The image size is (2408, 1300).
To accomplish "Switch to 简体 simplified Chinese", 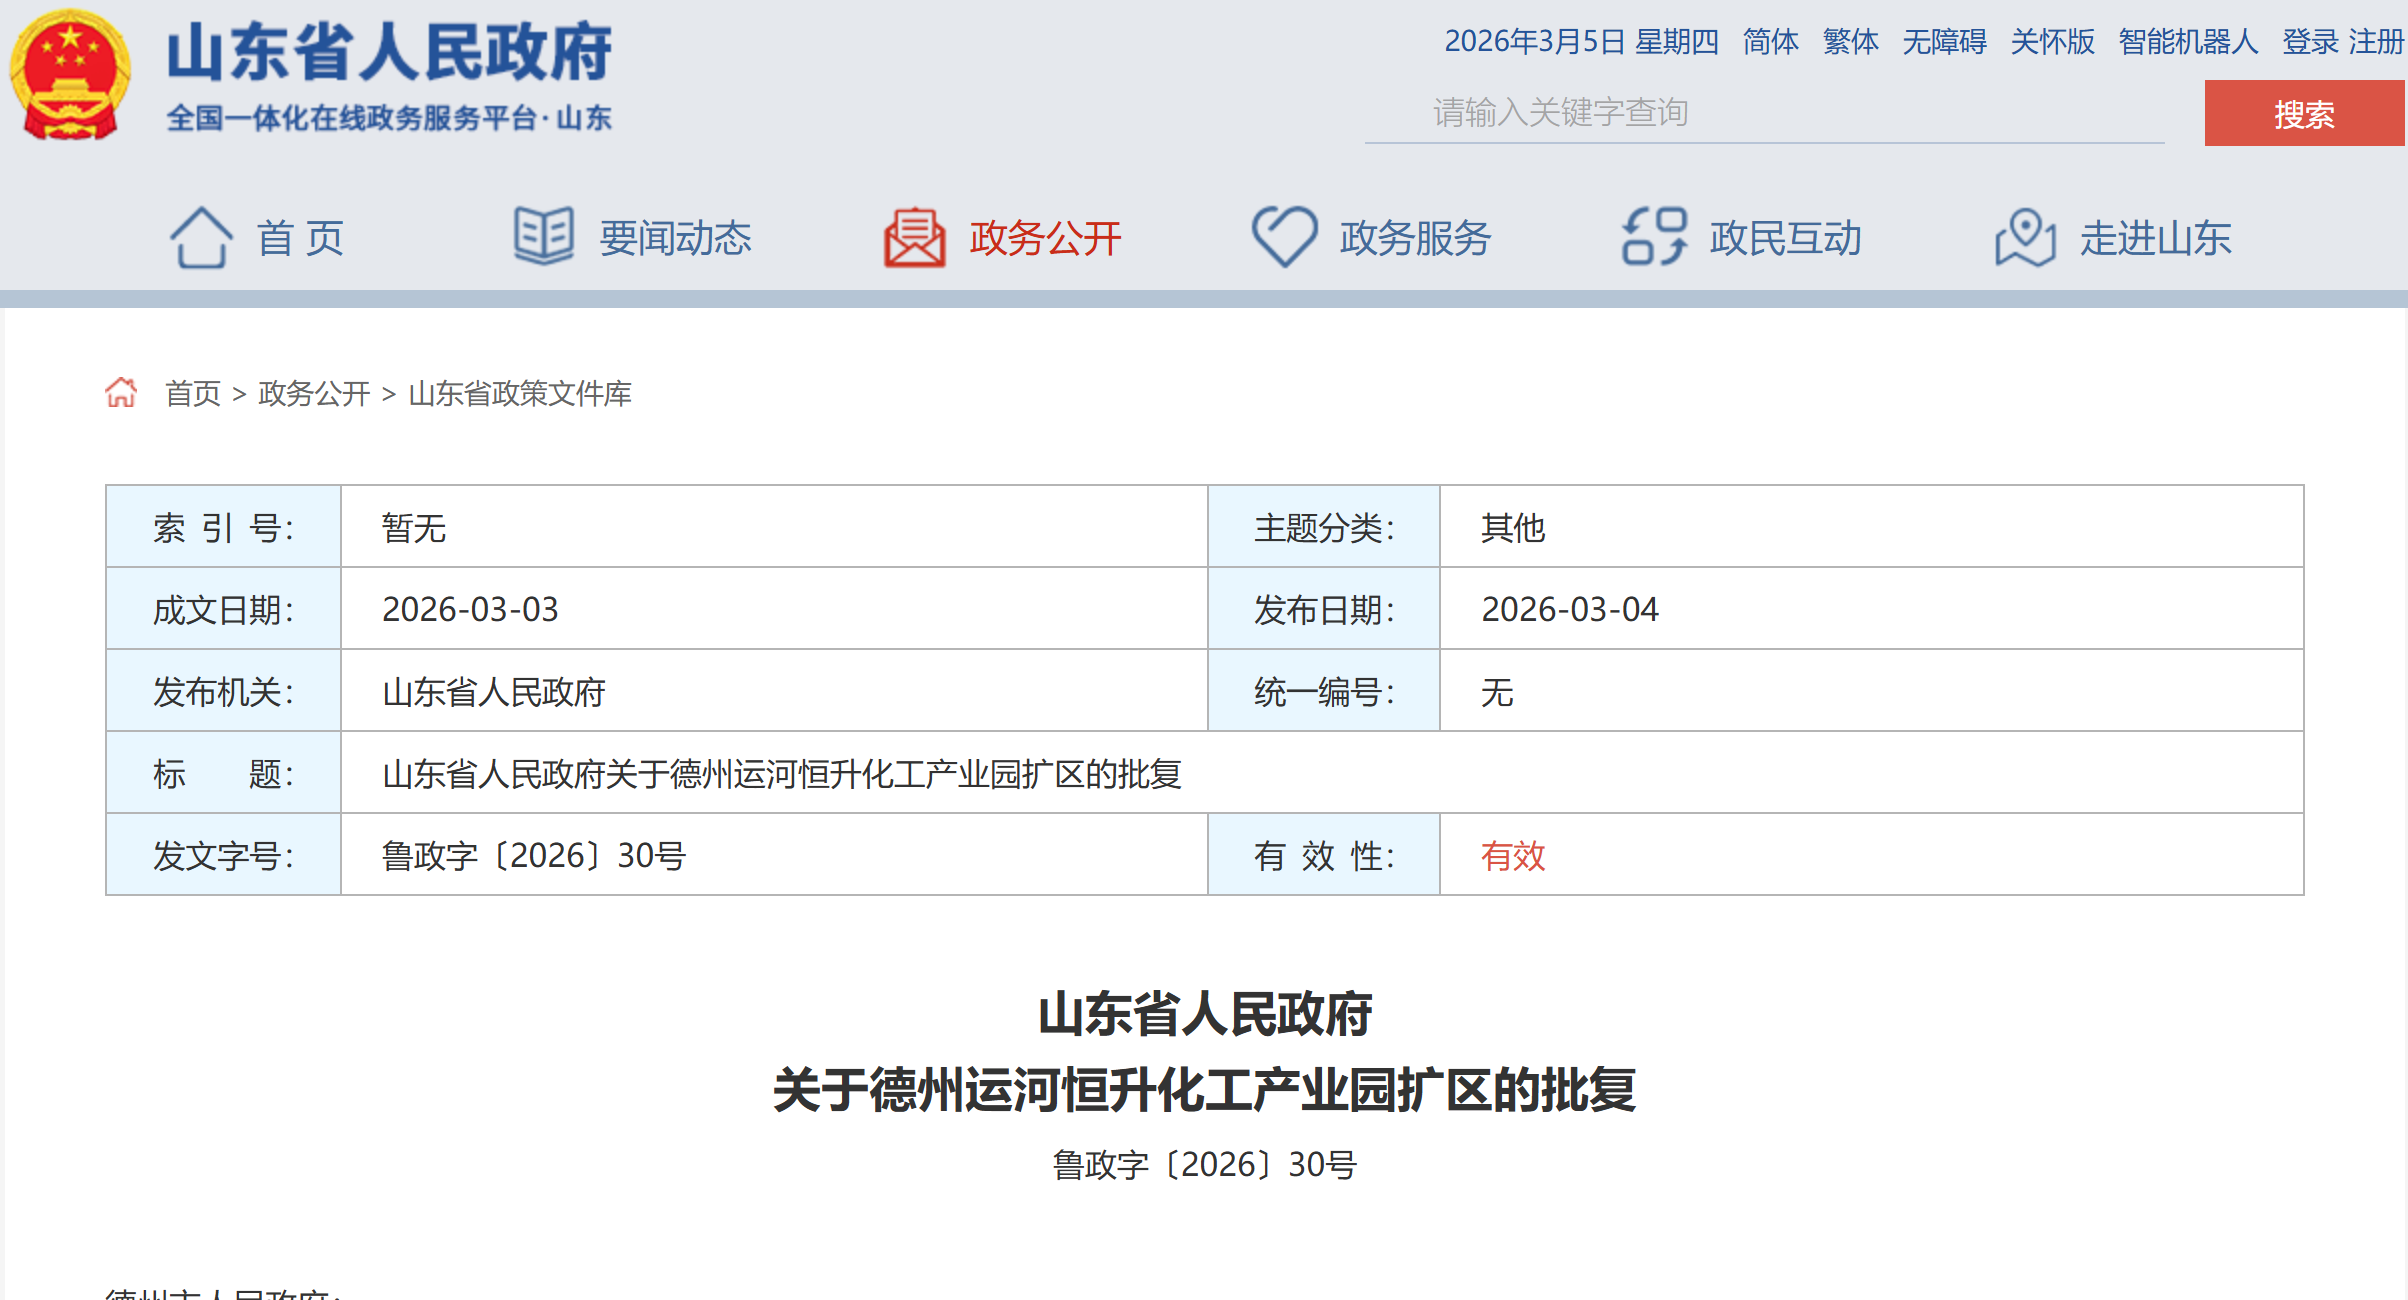I will [x=1770, y=42].
